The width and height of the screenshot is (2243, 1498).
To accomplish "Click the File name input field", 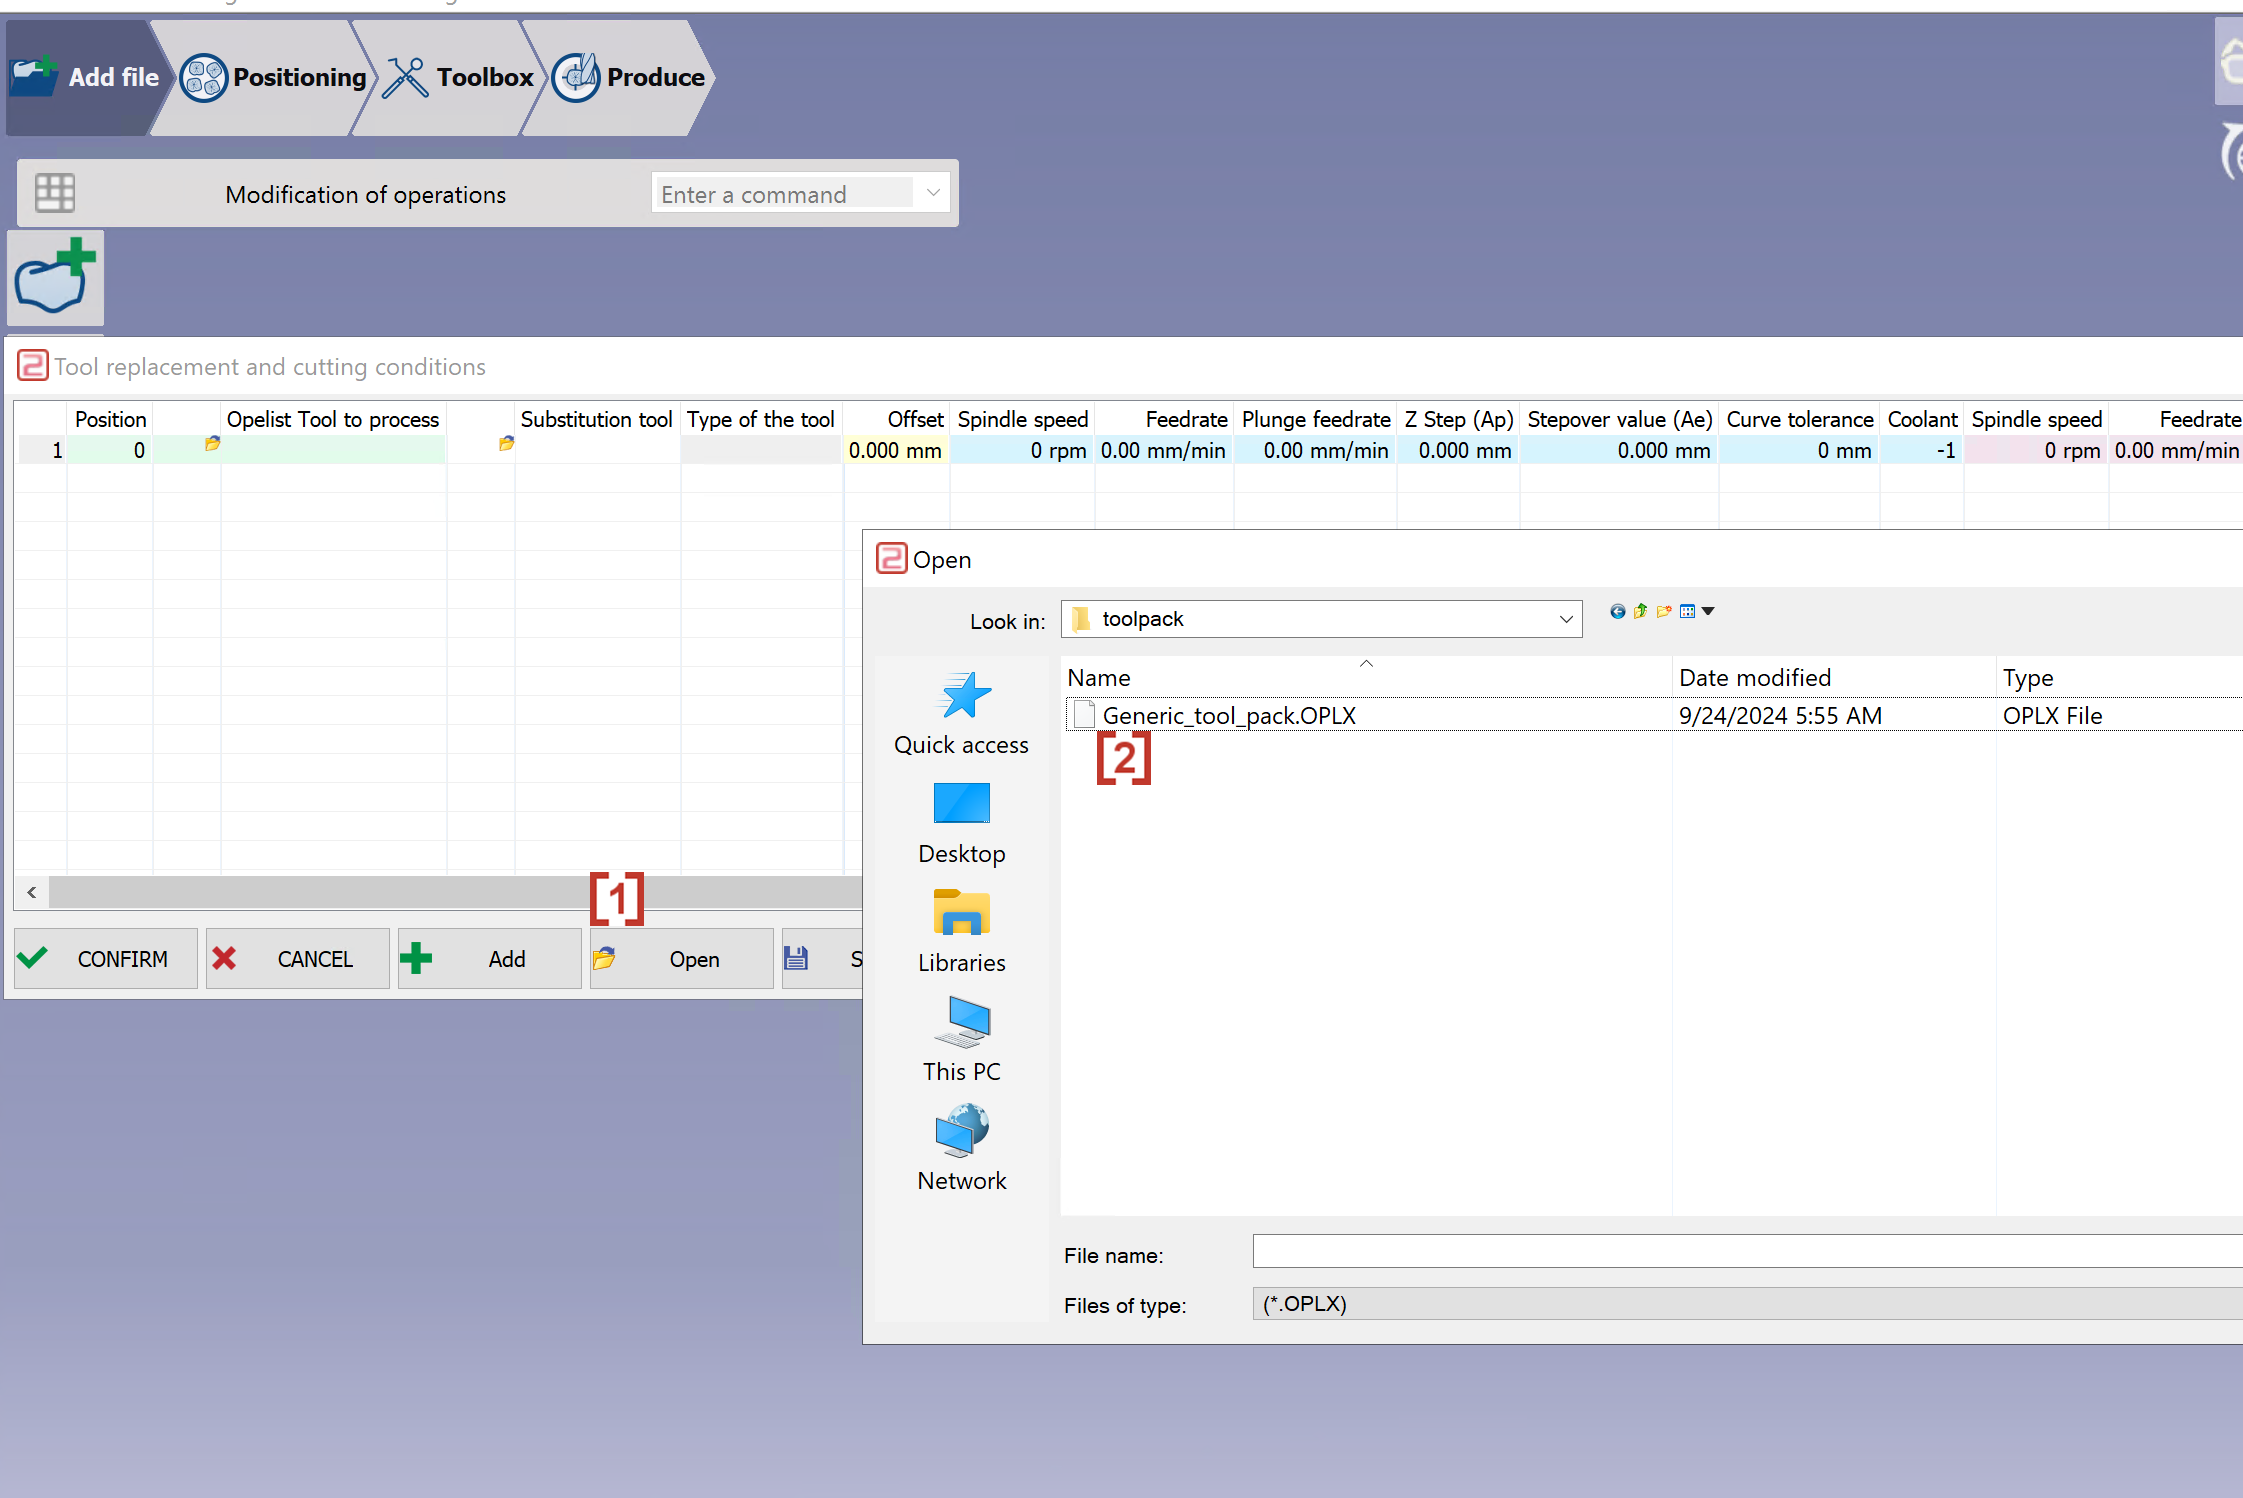I will (x=1747, y=1251).
